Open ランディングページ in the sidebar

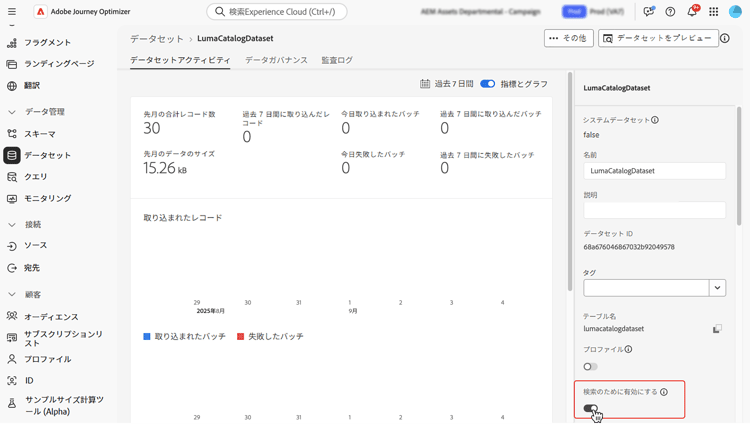[59, 64]
